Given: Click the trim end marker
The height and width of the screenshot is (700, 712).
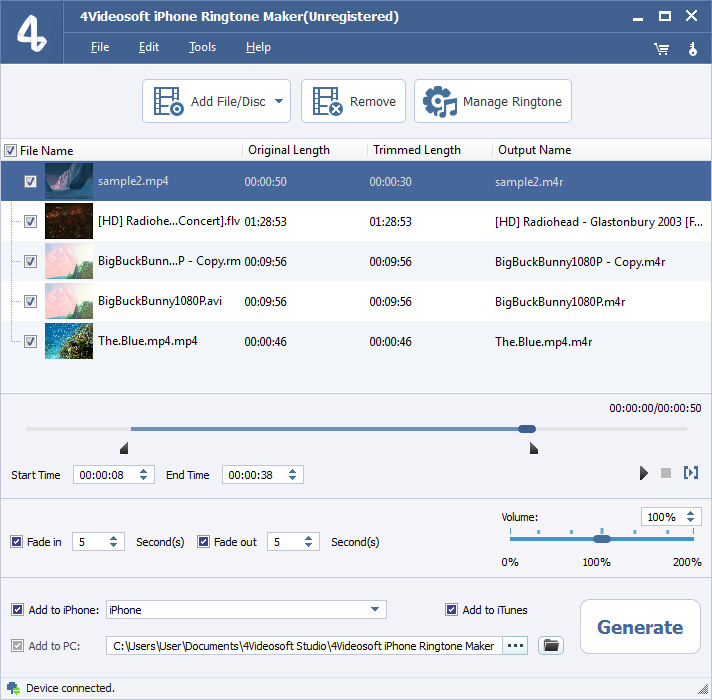Looking at the screenshot, I should click(534, 448).
